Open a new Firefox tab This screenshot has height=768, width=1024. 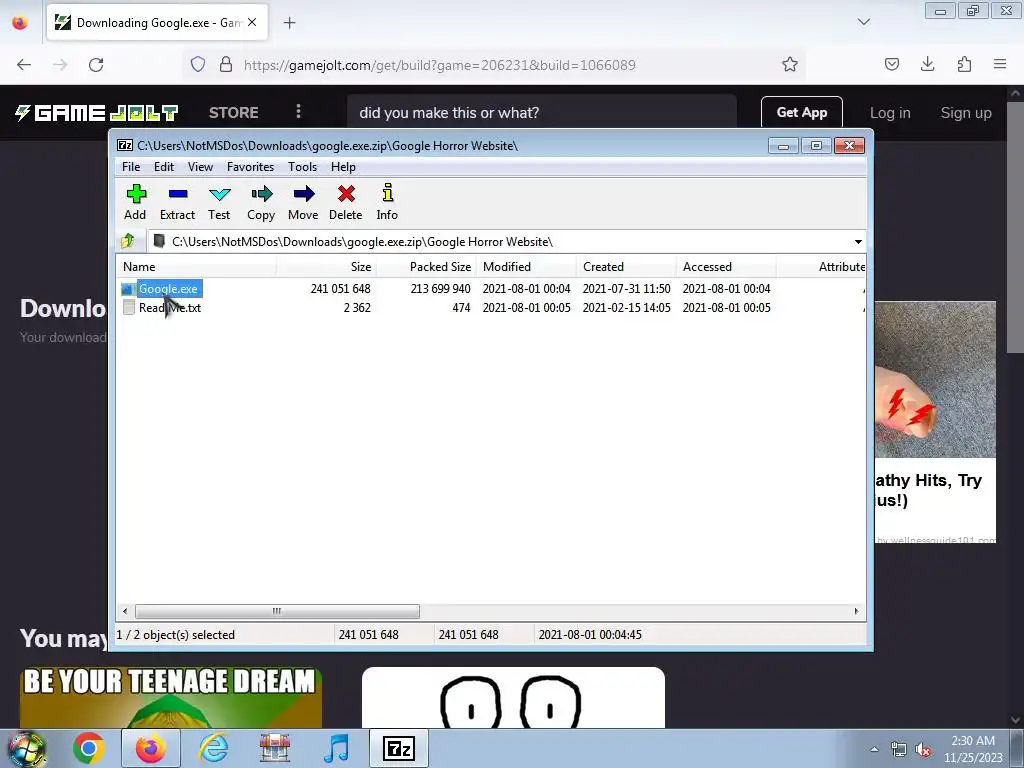[289, 23]
